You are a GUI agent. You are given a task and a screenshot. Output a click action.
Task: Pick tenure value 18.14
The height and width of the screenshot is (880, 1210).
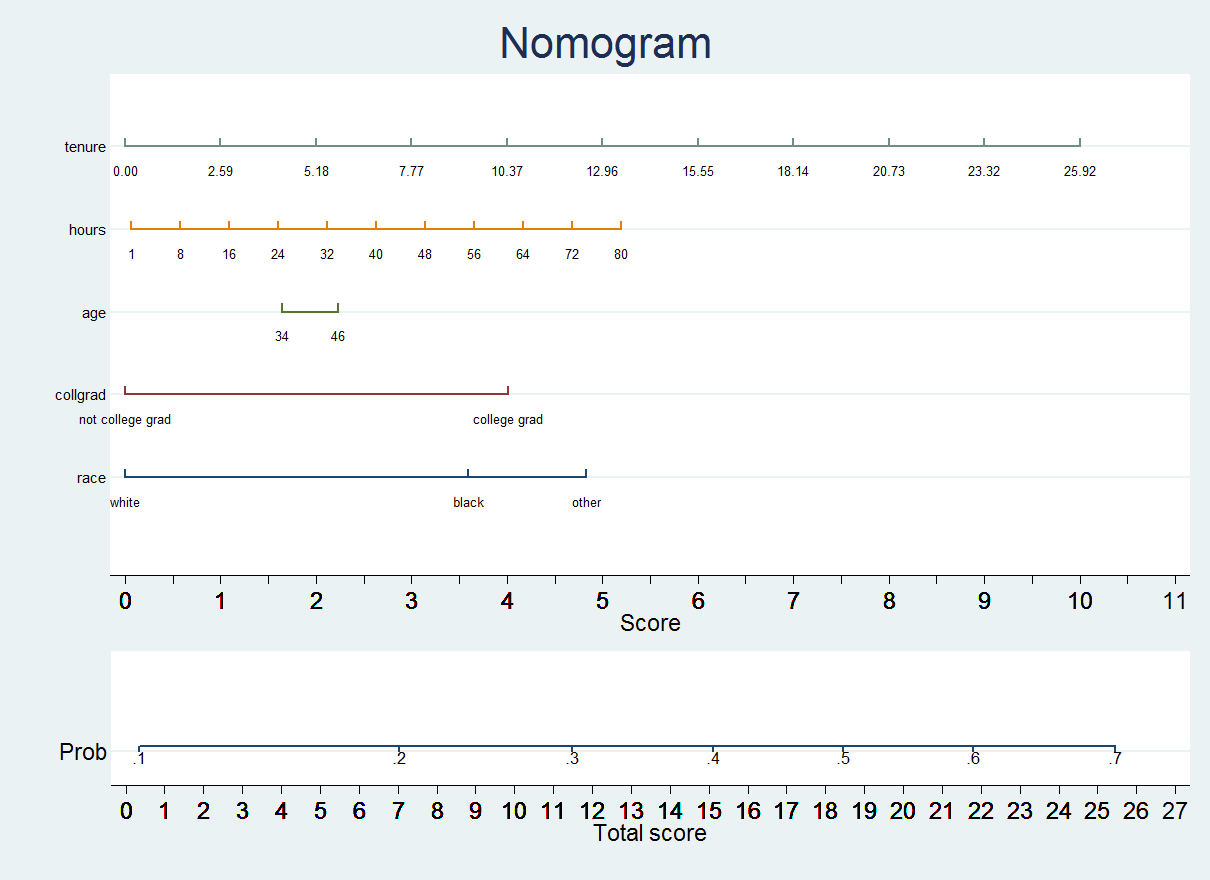tap(793, 172)
